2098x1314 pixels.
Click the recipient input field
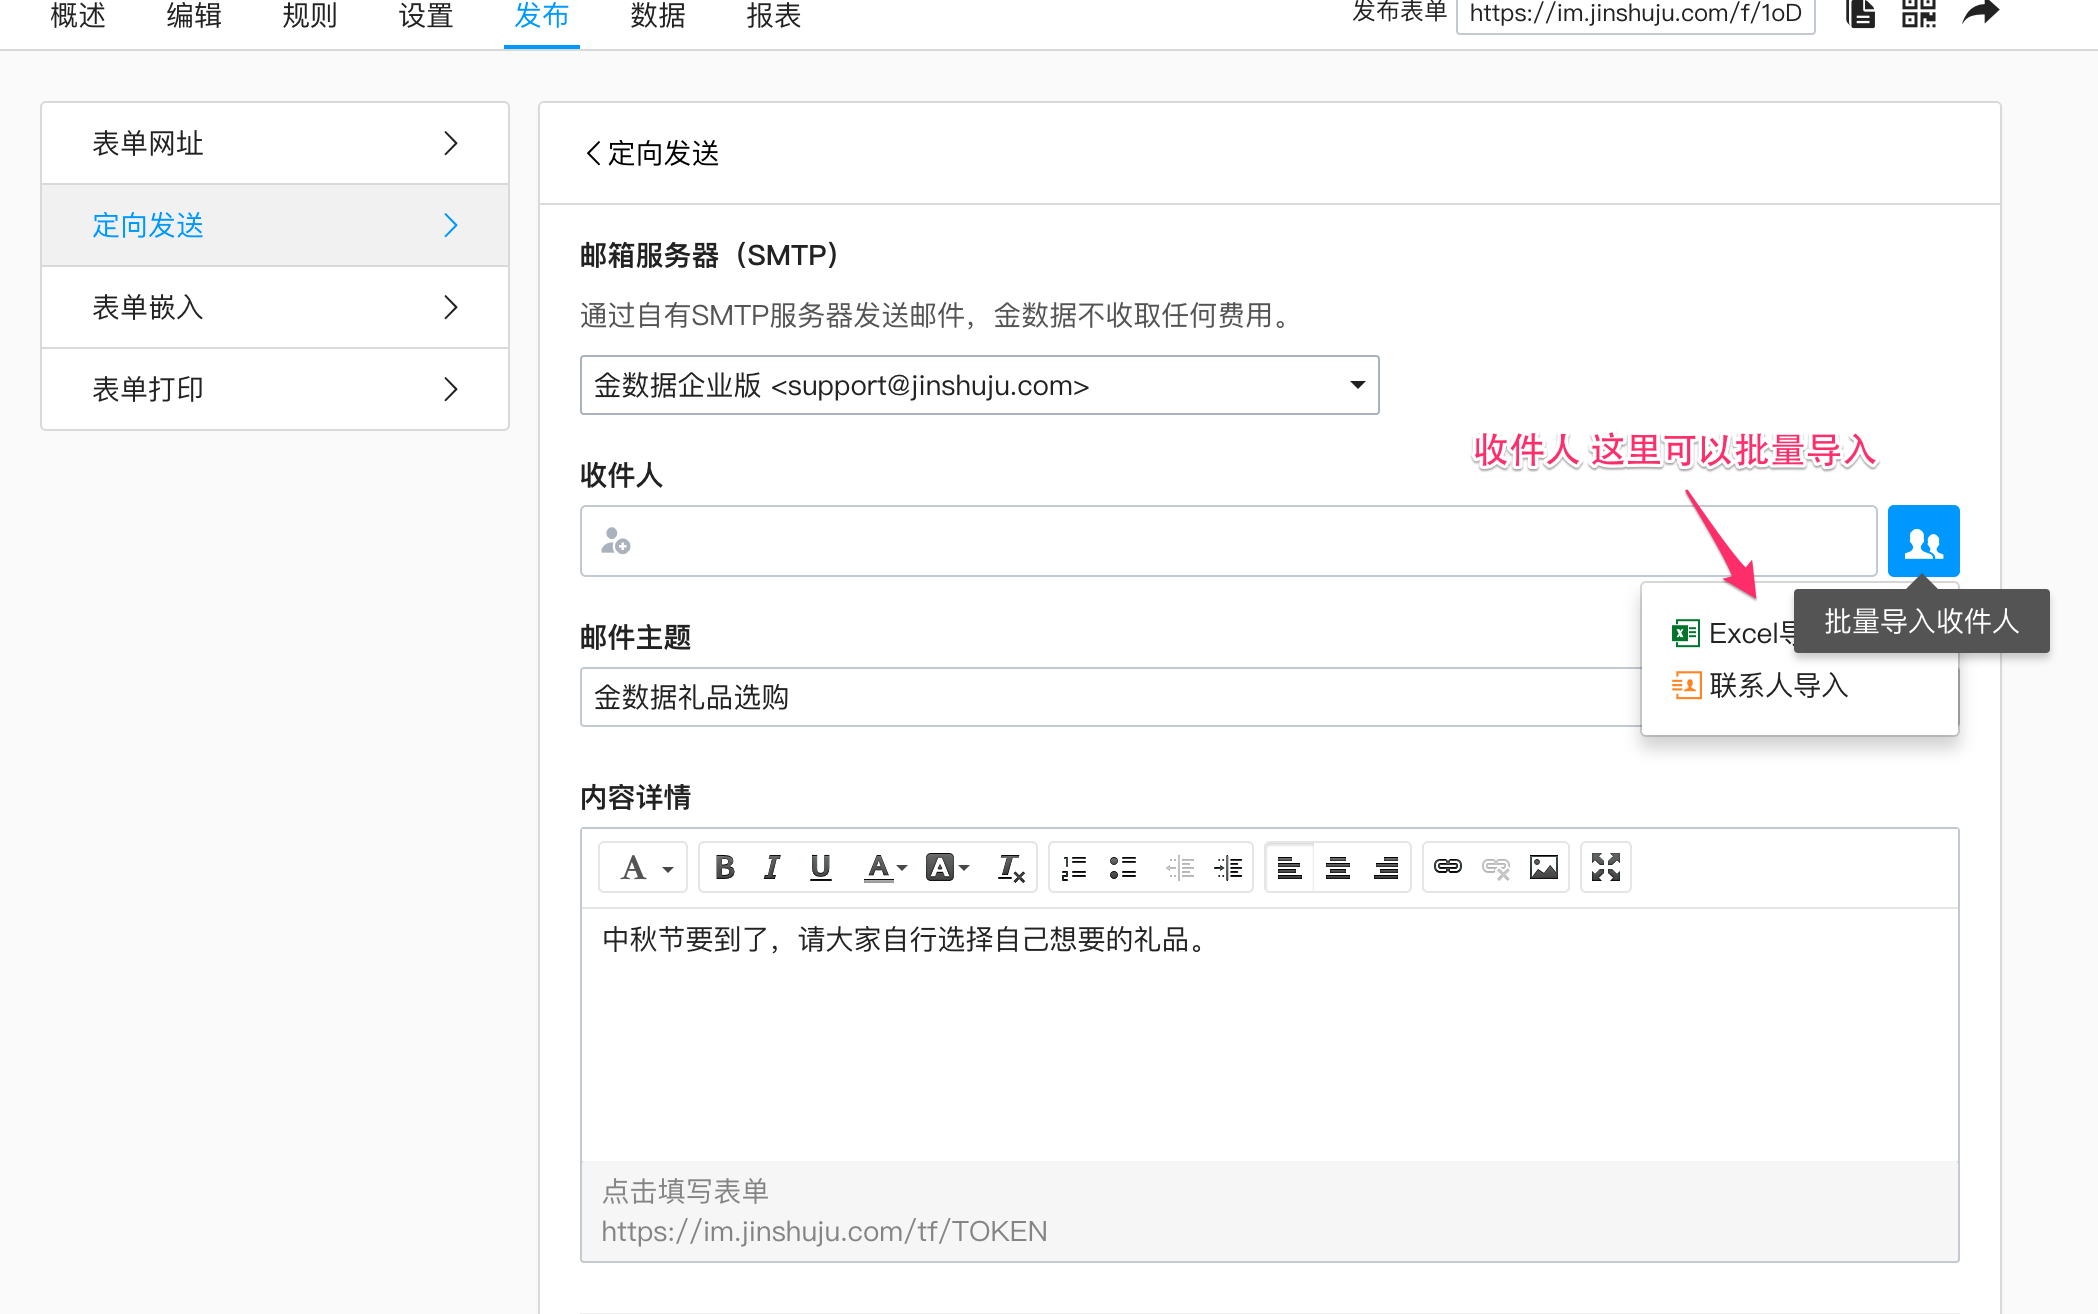pos(1228,541)
